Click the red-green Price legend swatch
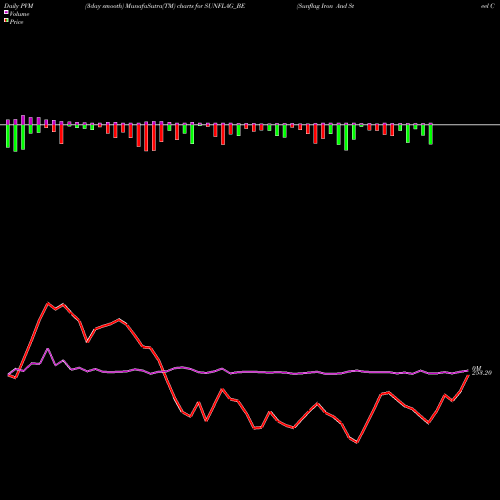500x500 pixels. pos(6,21)
